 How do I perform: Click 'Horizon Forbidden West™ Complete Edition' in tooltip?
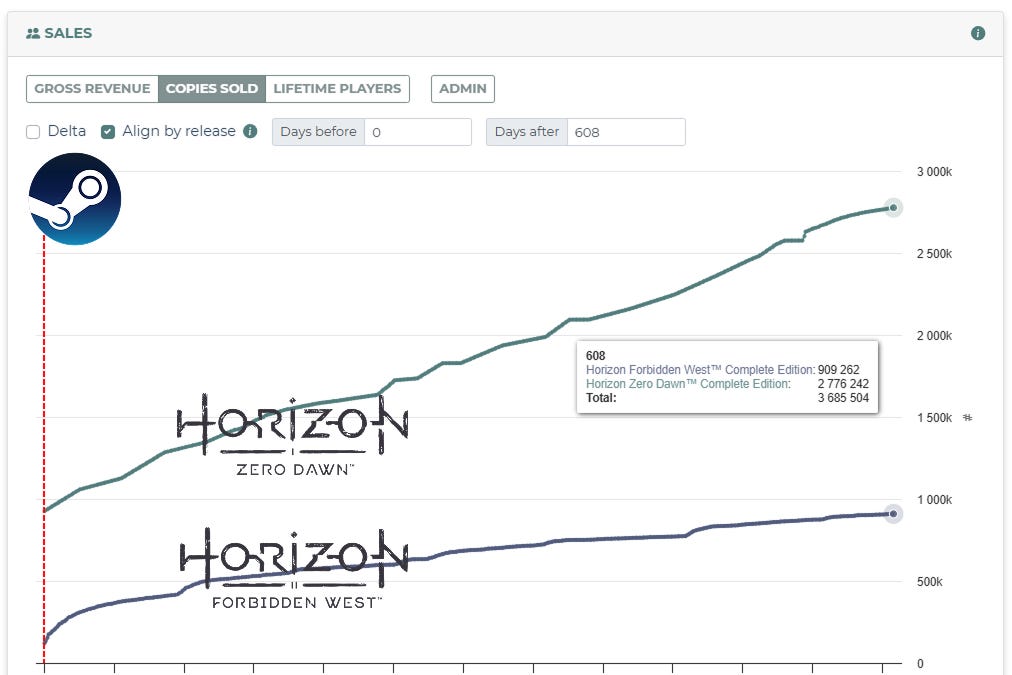click(700, 370)
